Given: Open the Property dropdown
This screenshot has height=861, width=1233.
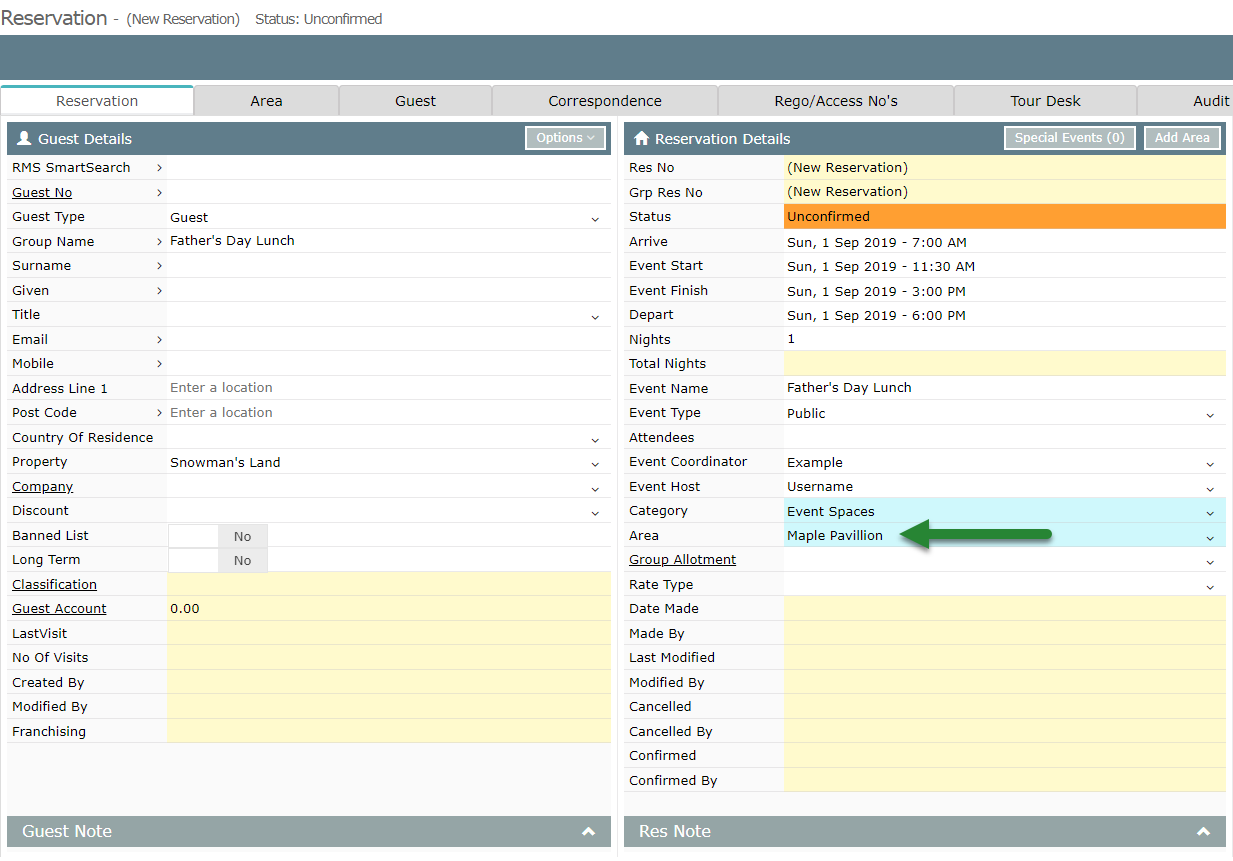Looking at the screenshot, I should pos(595,463).
